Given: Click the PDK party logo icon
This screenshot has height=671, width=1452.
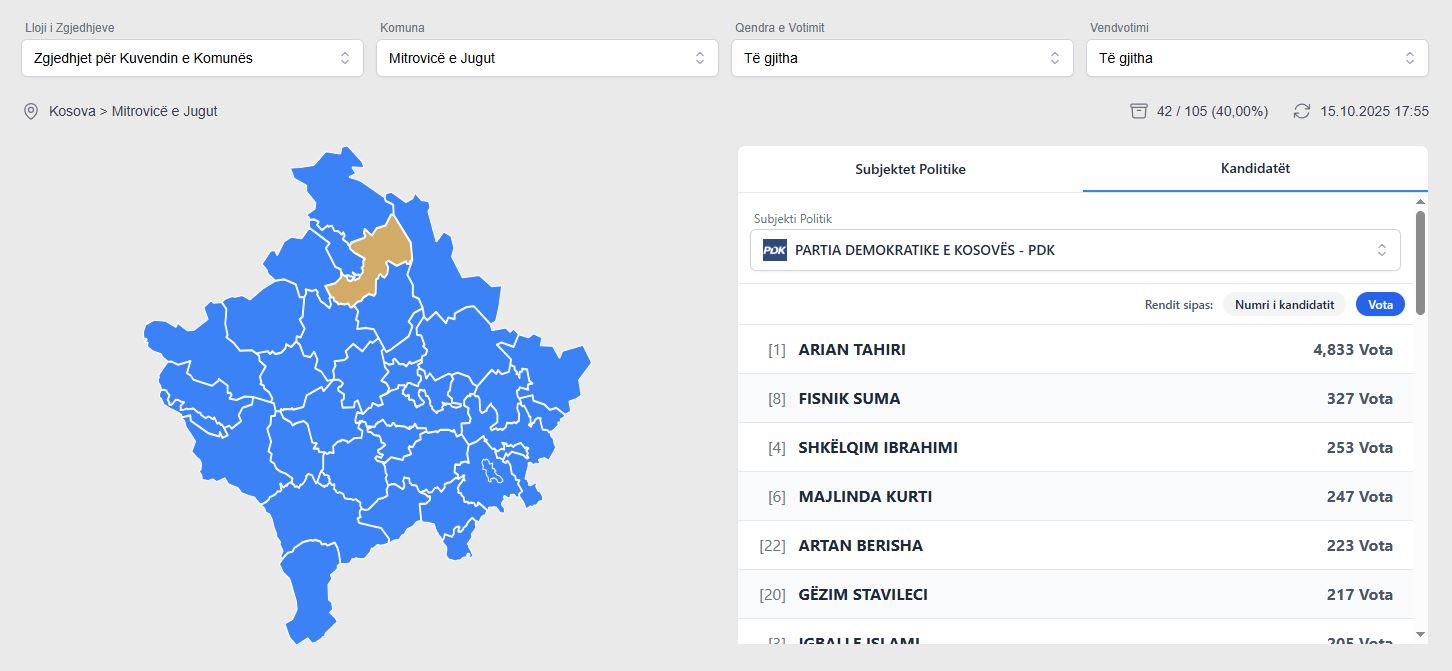Looking at the screenshot, I should 774,250.
